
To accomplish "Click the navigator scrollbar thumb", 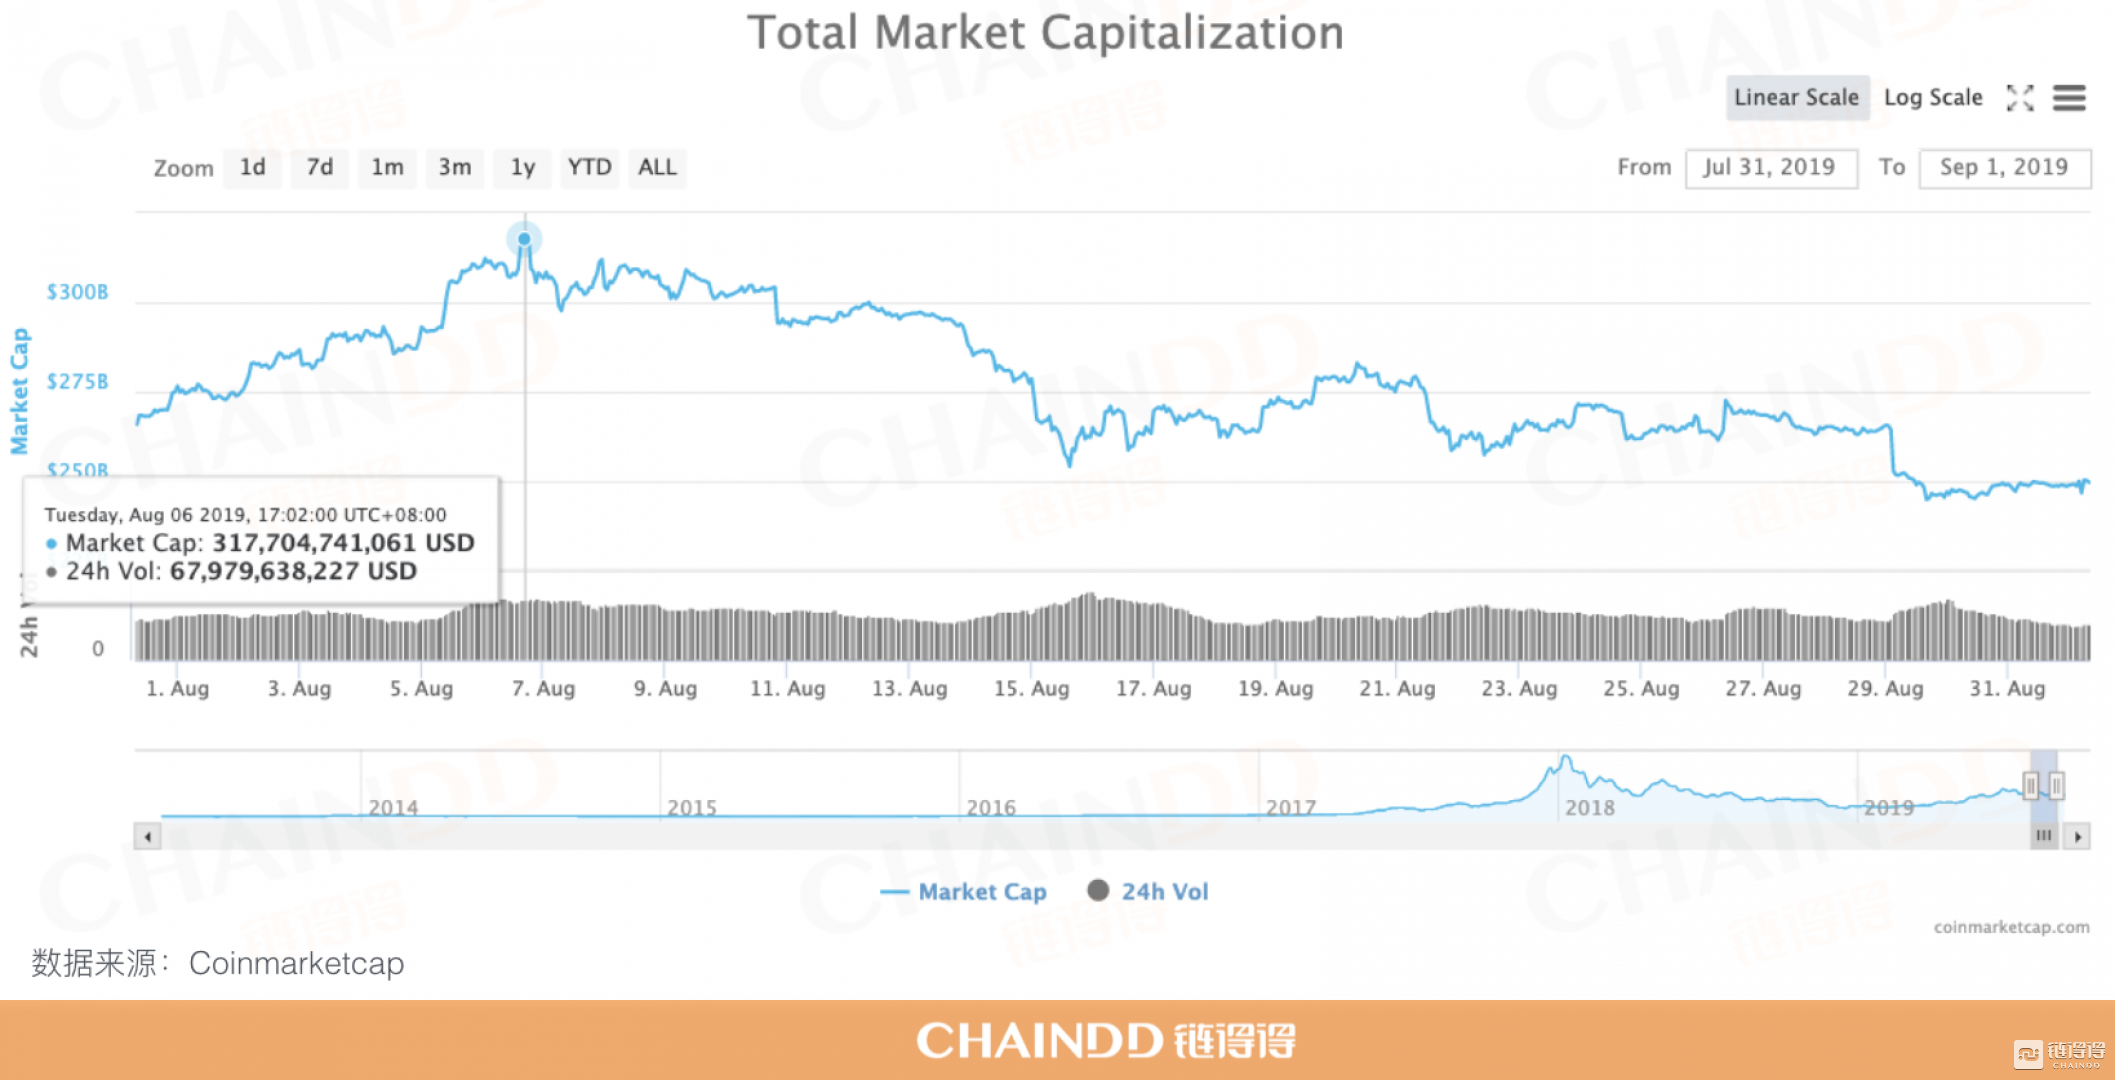I will 2043,836.
